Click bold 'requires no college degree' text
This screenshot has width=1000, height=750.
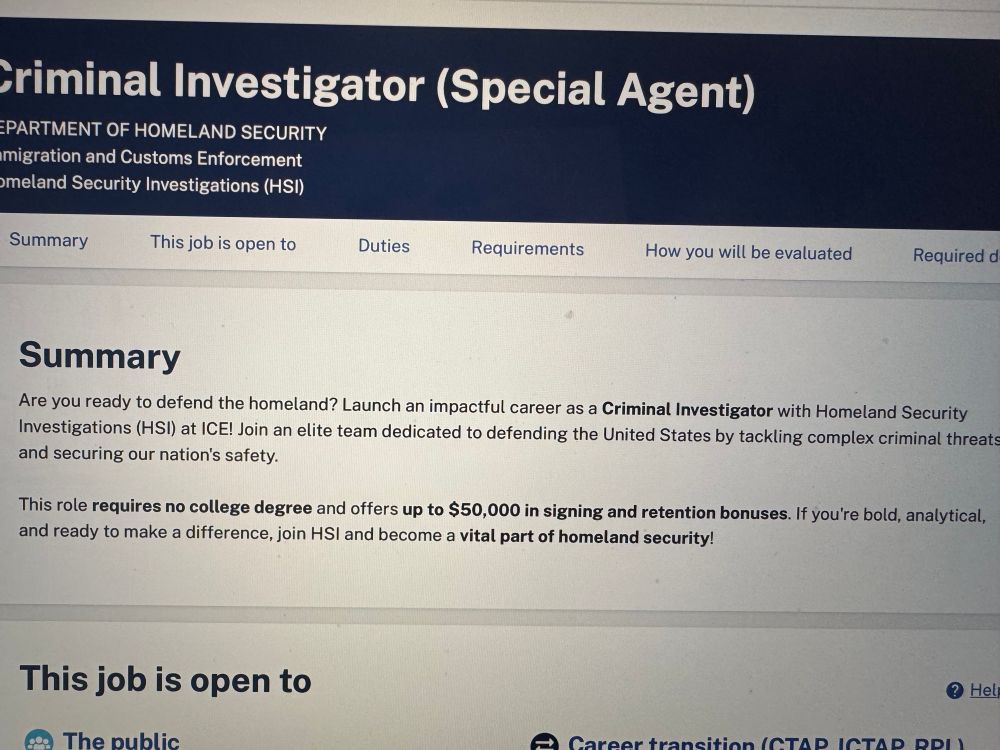tap(202, 507)
